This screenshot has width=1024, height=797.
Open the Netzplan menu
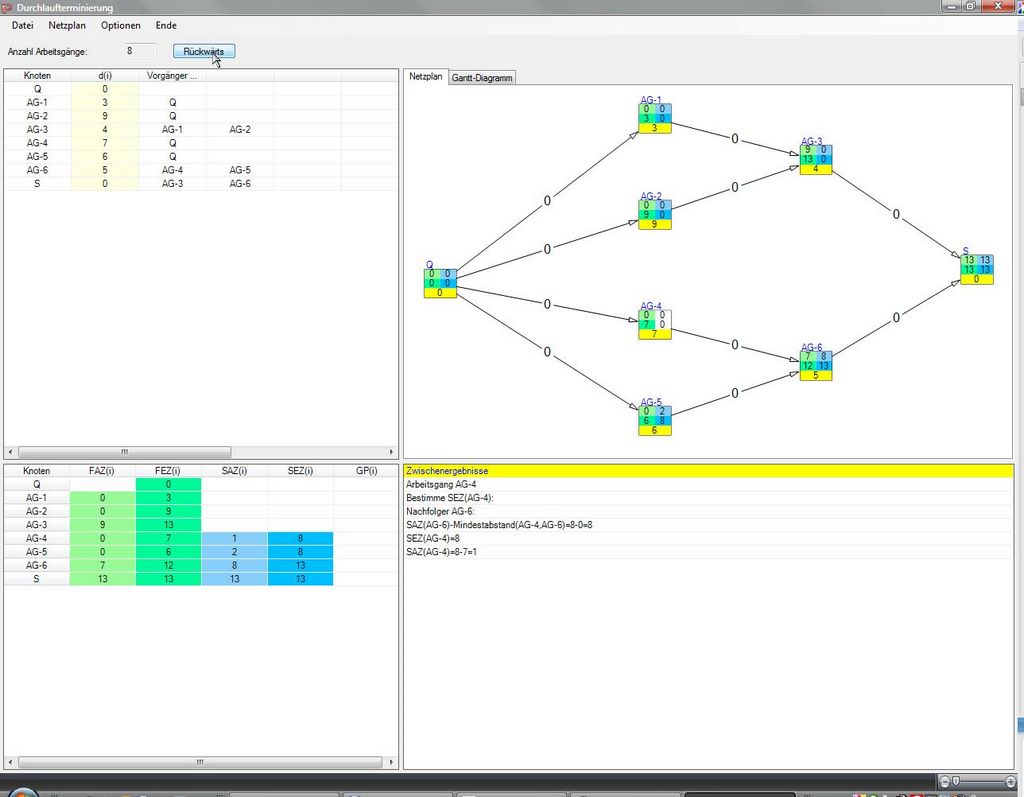click(67, 25)
